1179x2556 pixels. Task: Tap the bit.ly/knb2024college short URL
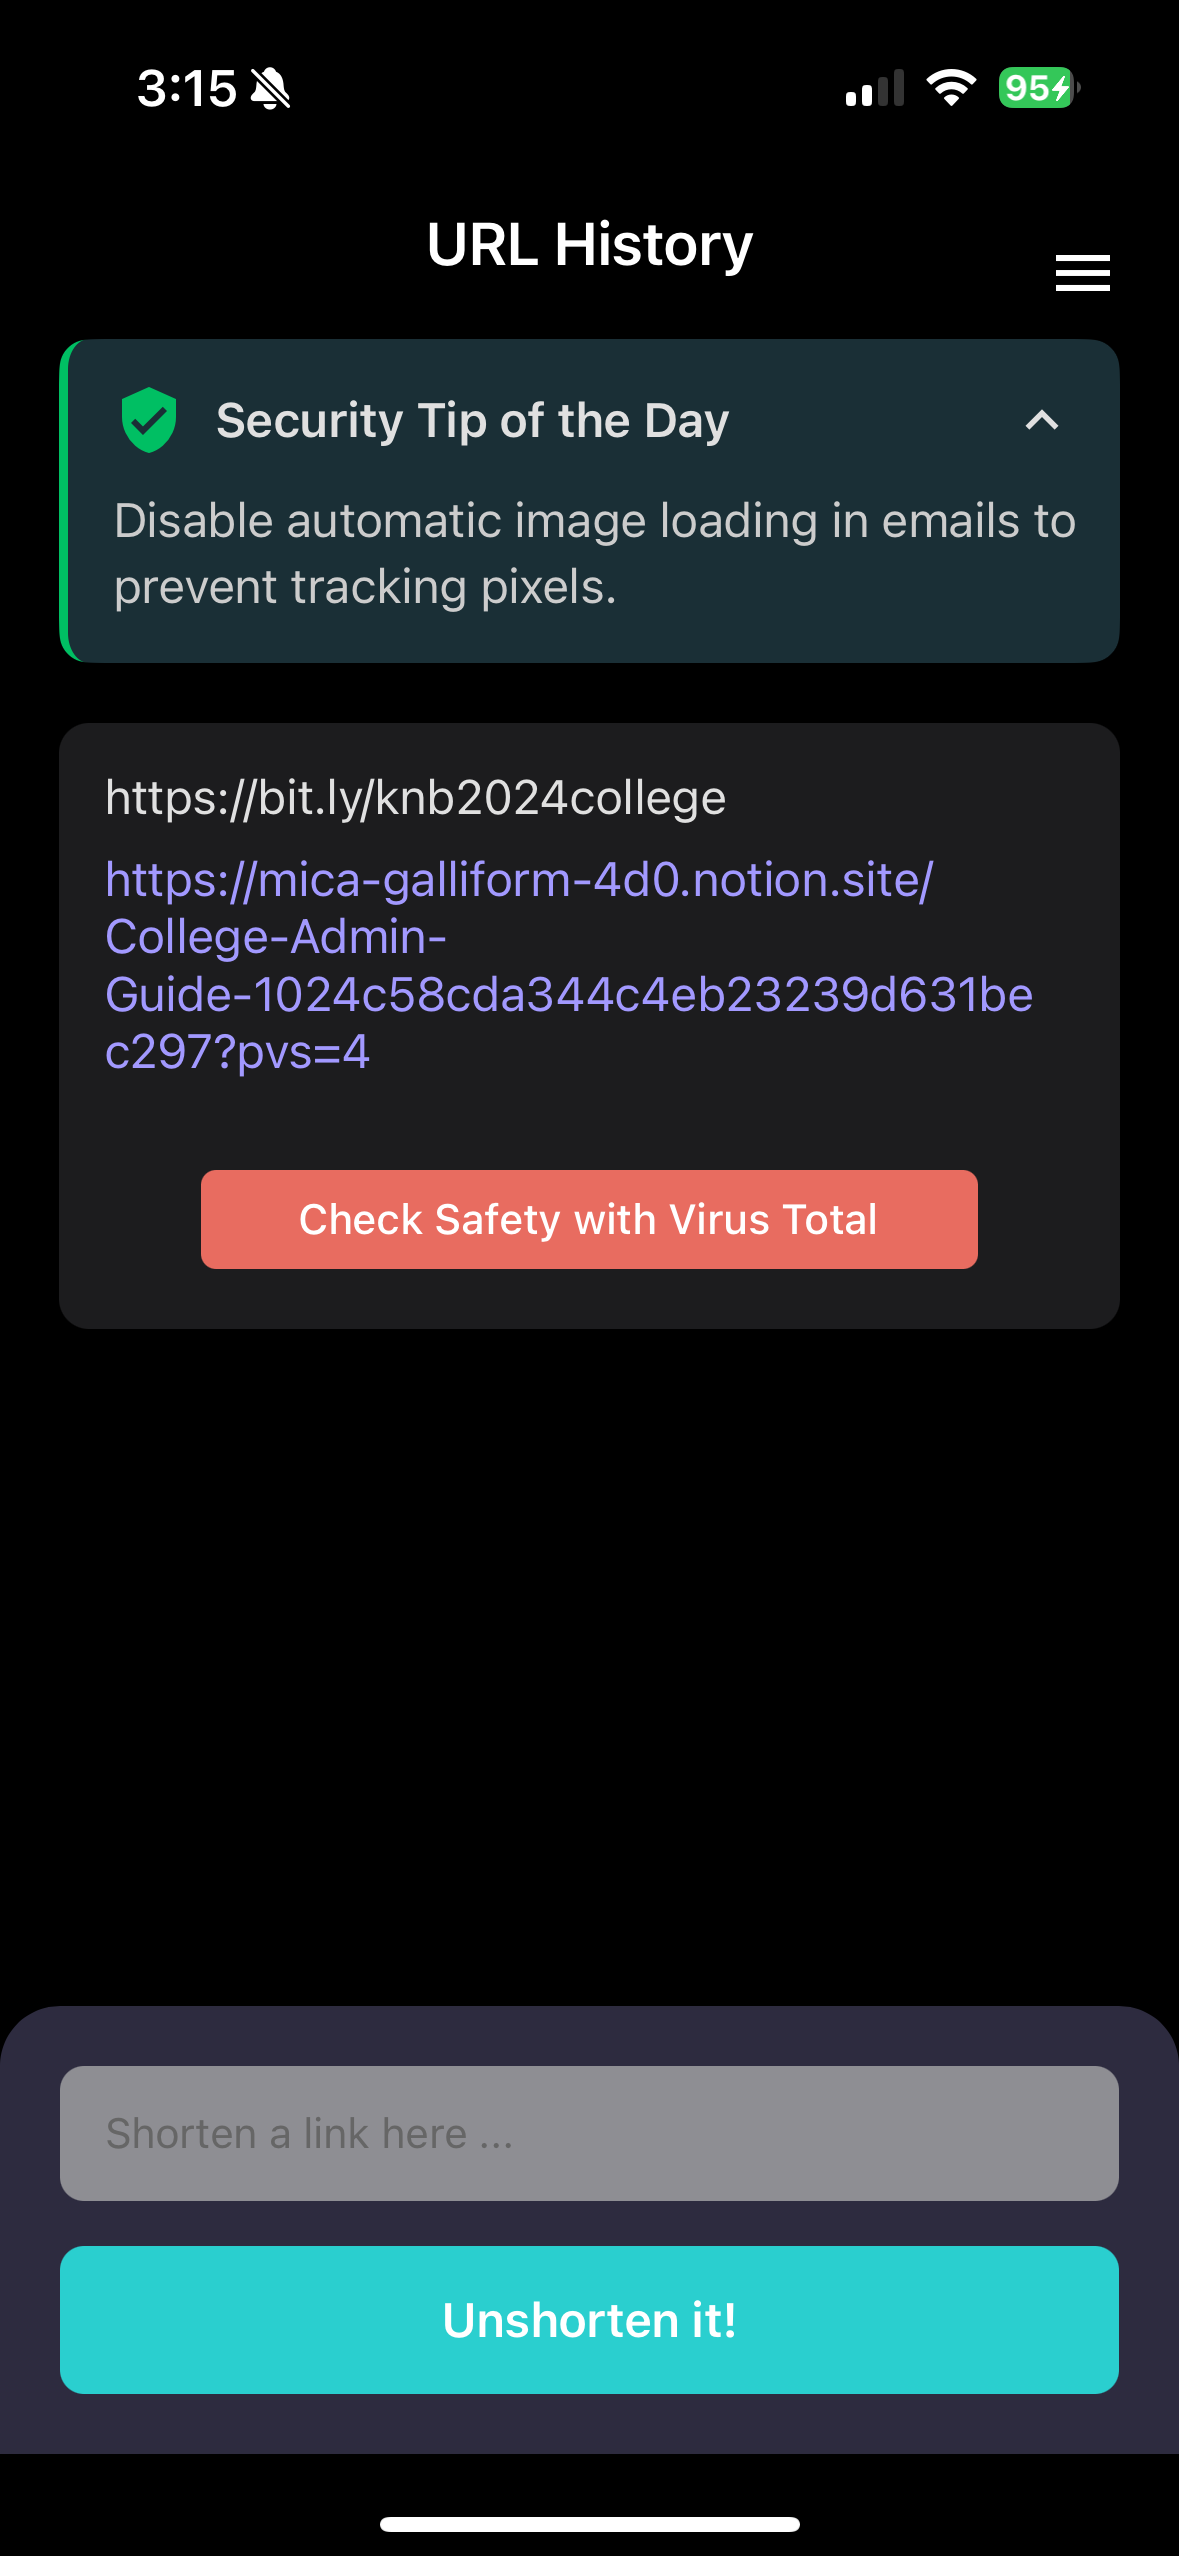tap(416, 798)
